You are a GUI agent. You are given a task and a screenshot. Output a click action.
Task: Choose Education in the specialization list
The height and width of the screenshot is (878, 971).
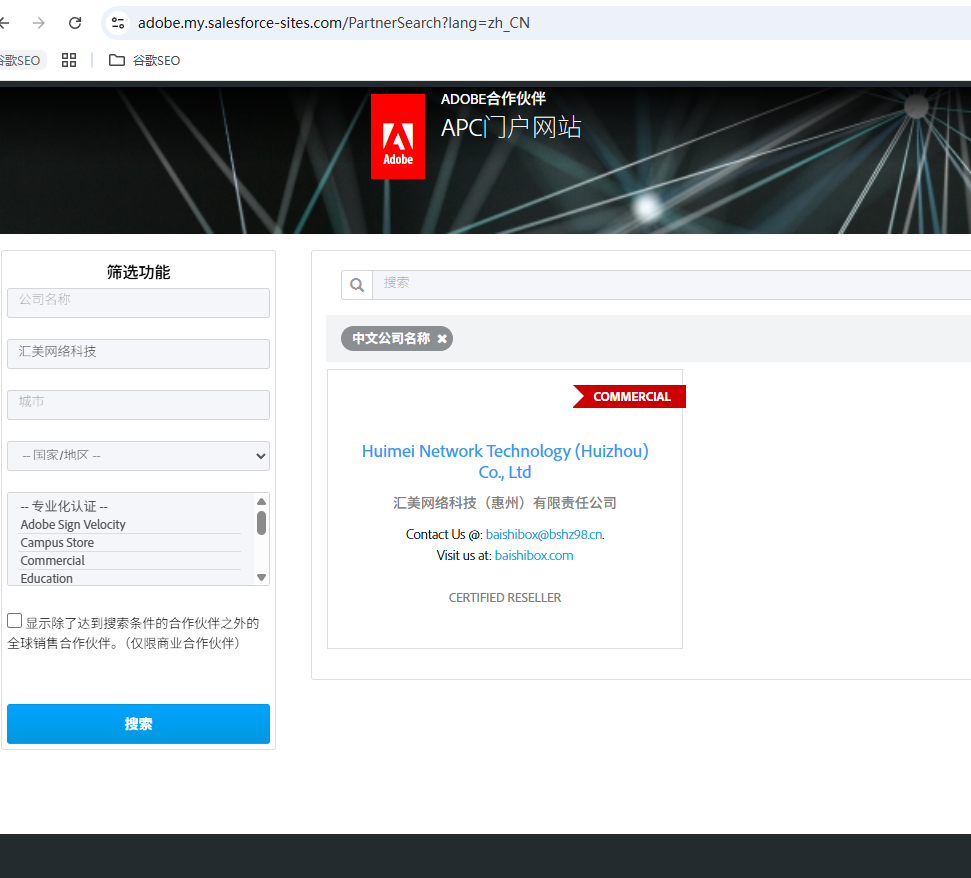pos(47,578)
